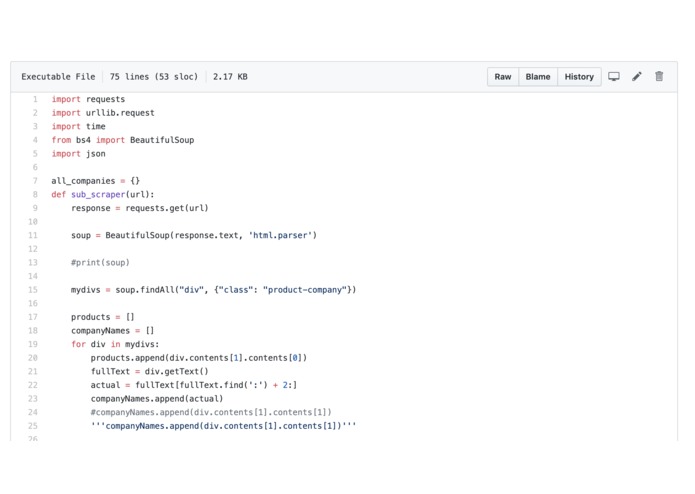Click 'companyNames.append(actual)' line
Image resolution: width=695 pixels, height=494 pixels.
[x=157, y=399]
